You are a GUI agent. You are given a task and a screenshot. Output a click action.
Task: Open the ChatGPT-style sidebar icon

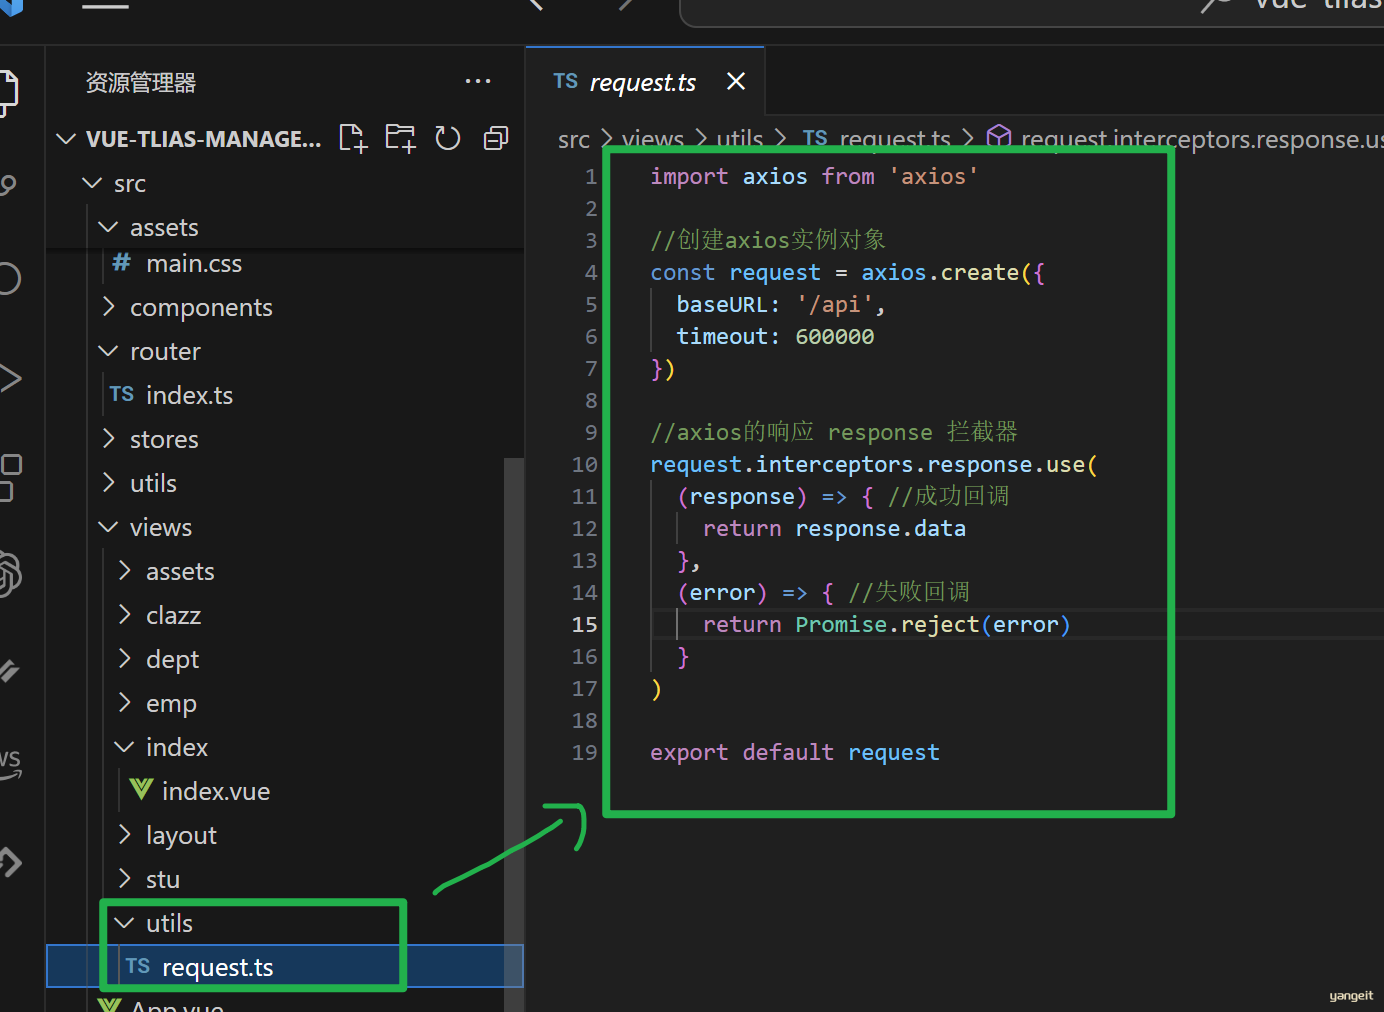(x=9, y=575)
